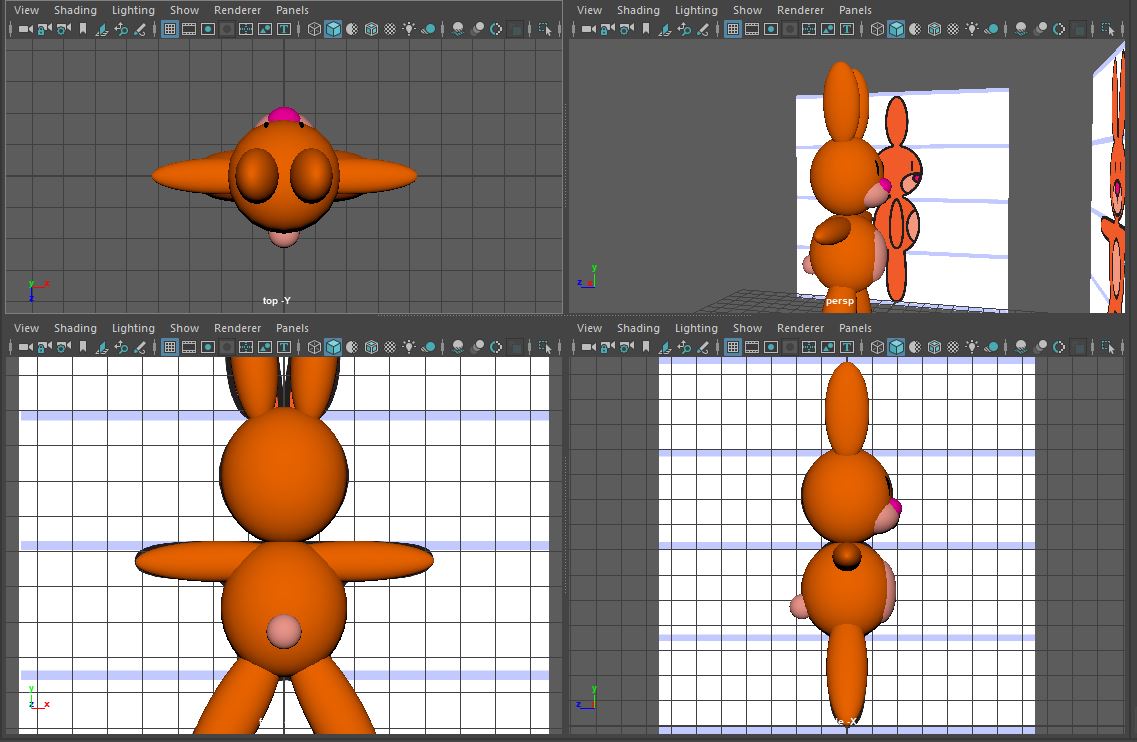Toggle Film Gate in top view panel
Viewport: 1137px width, 742px height.
pyautogui.click(x=189, y=29)
